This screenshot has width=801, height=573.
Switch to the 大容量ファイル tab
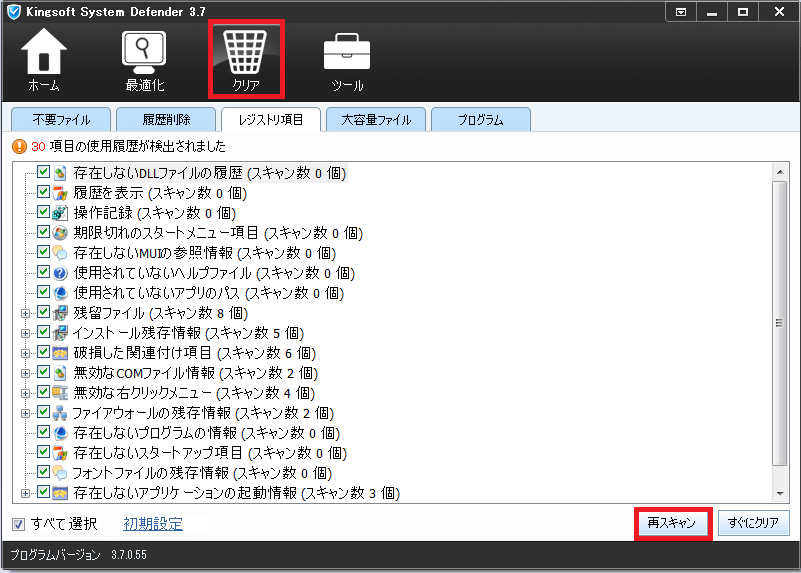coord(375,120)
